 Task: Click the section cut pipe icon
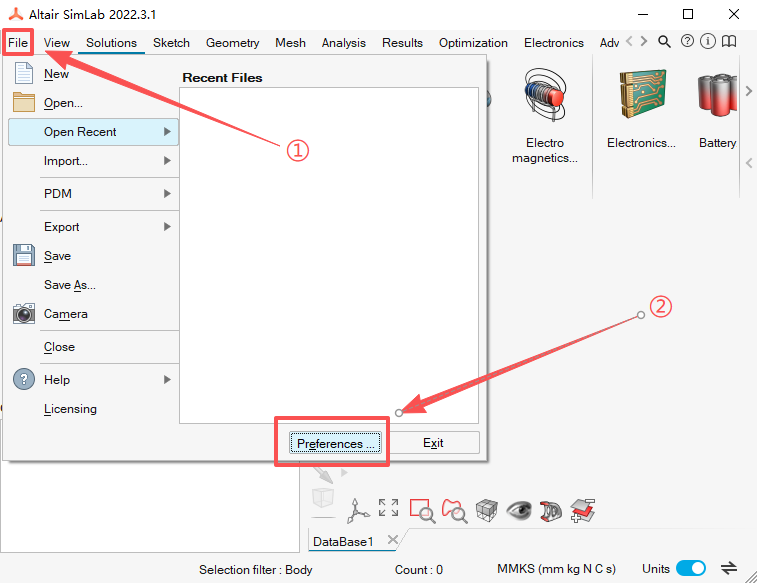(550, 511)
